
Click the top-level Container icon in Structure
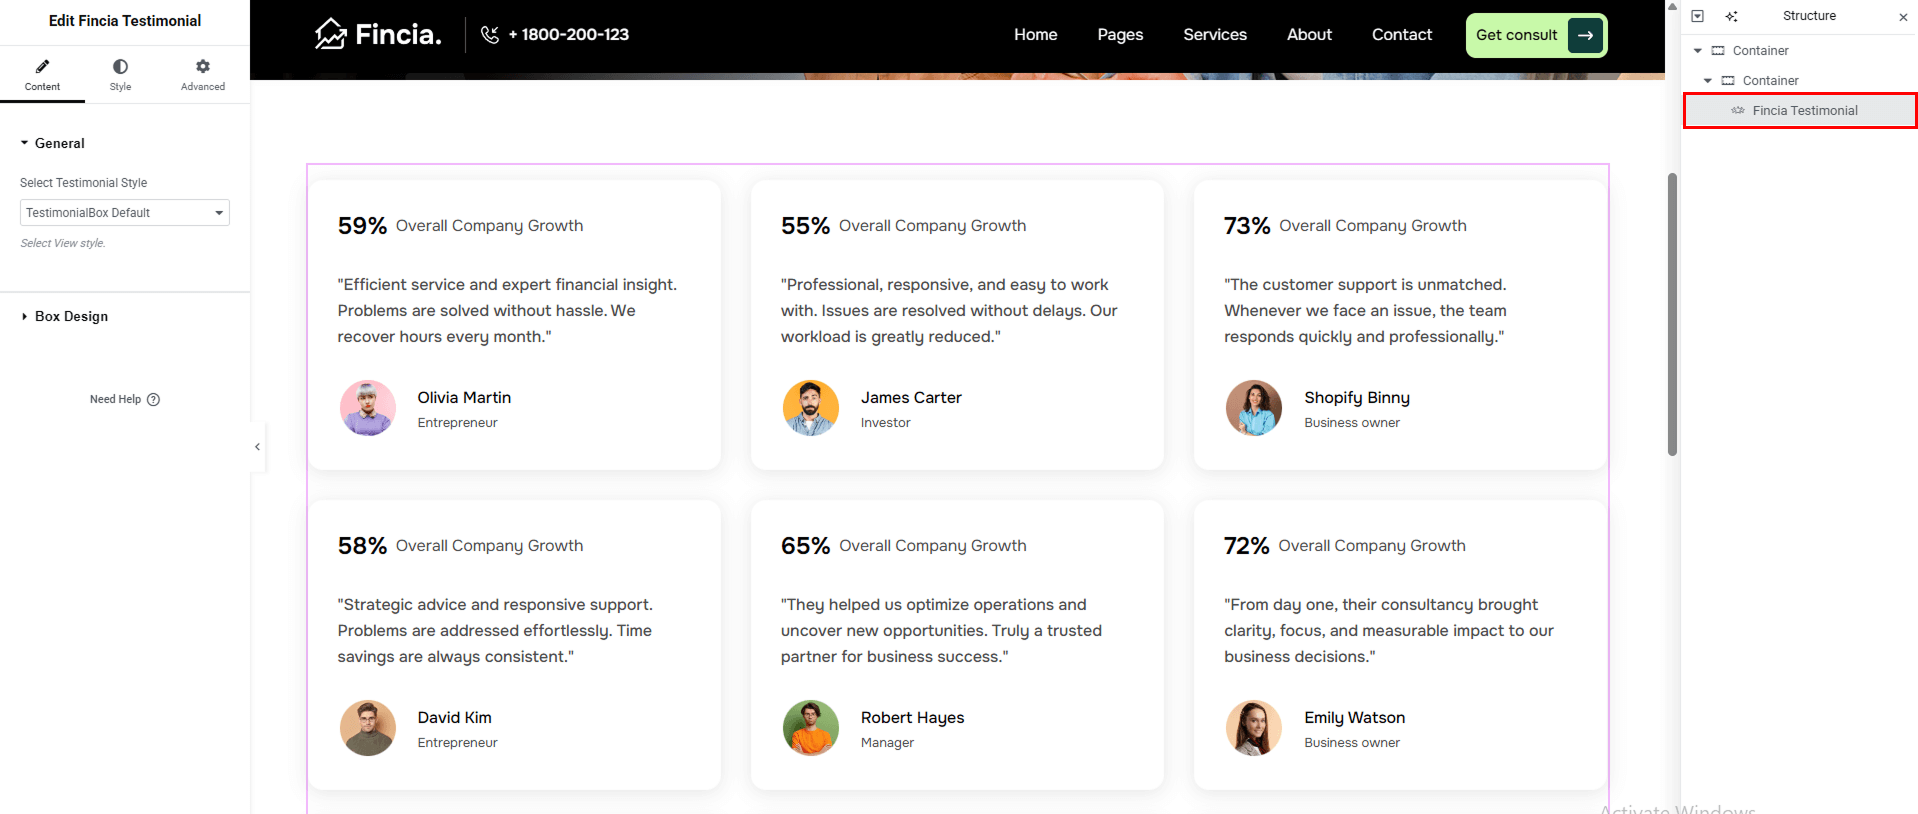point(1718,51)
